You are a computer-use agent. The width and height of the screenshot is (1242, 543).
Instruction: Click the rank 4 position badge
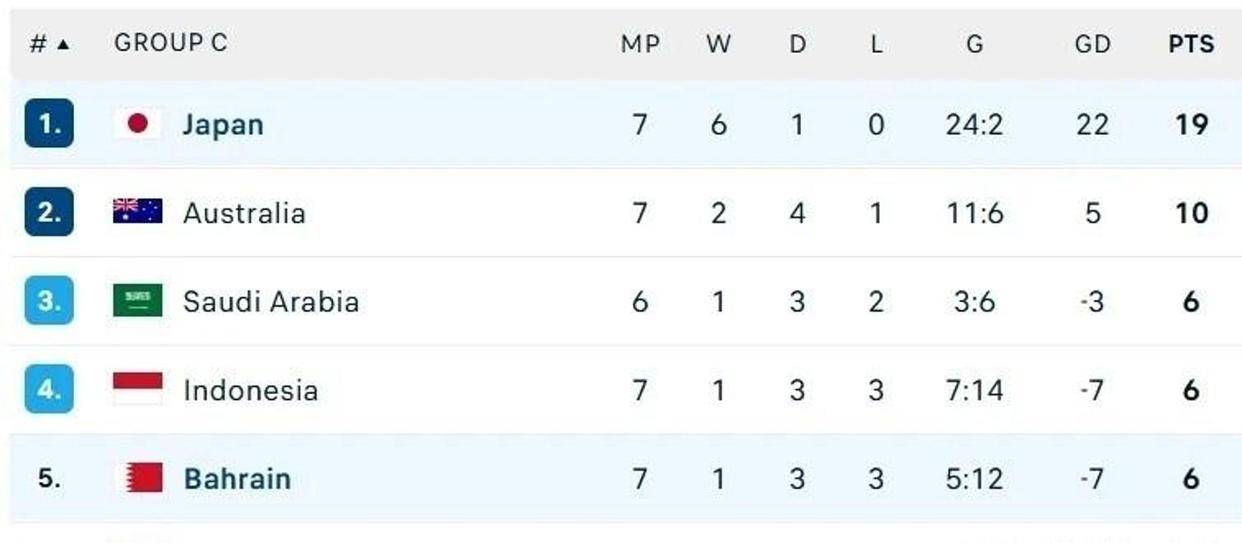tap(49, 389)
